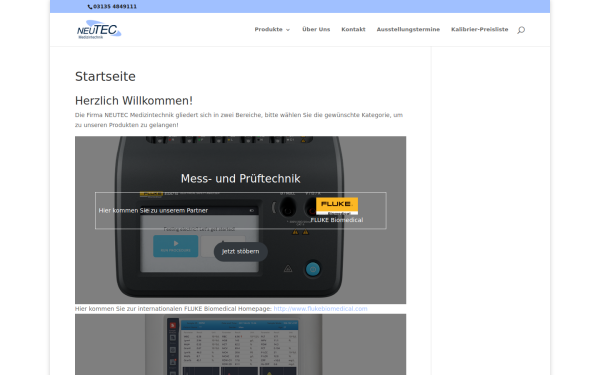Open the Kontakt page
The height and width of the screenshot is (375, 600).
(353, 29)
